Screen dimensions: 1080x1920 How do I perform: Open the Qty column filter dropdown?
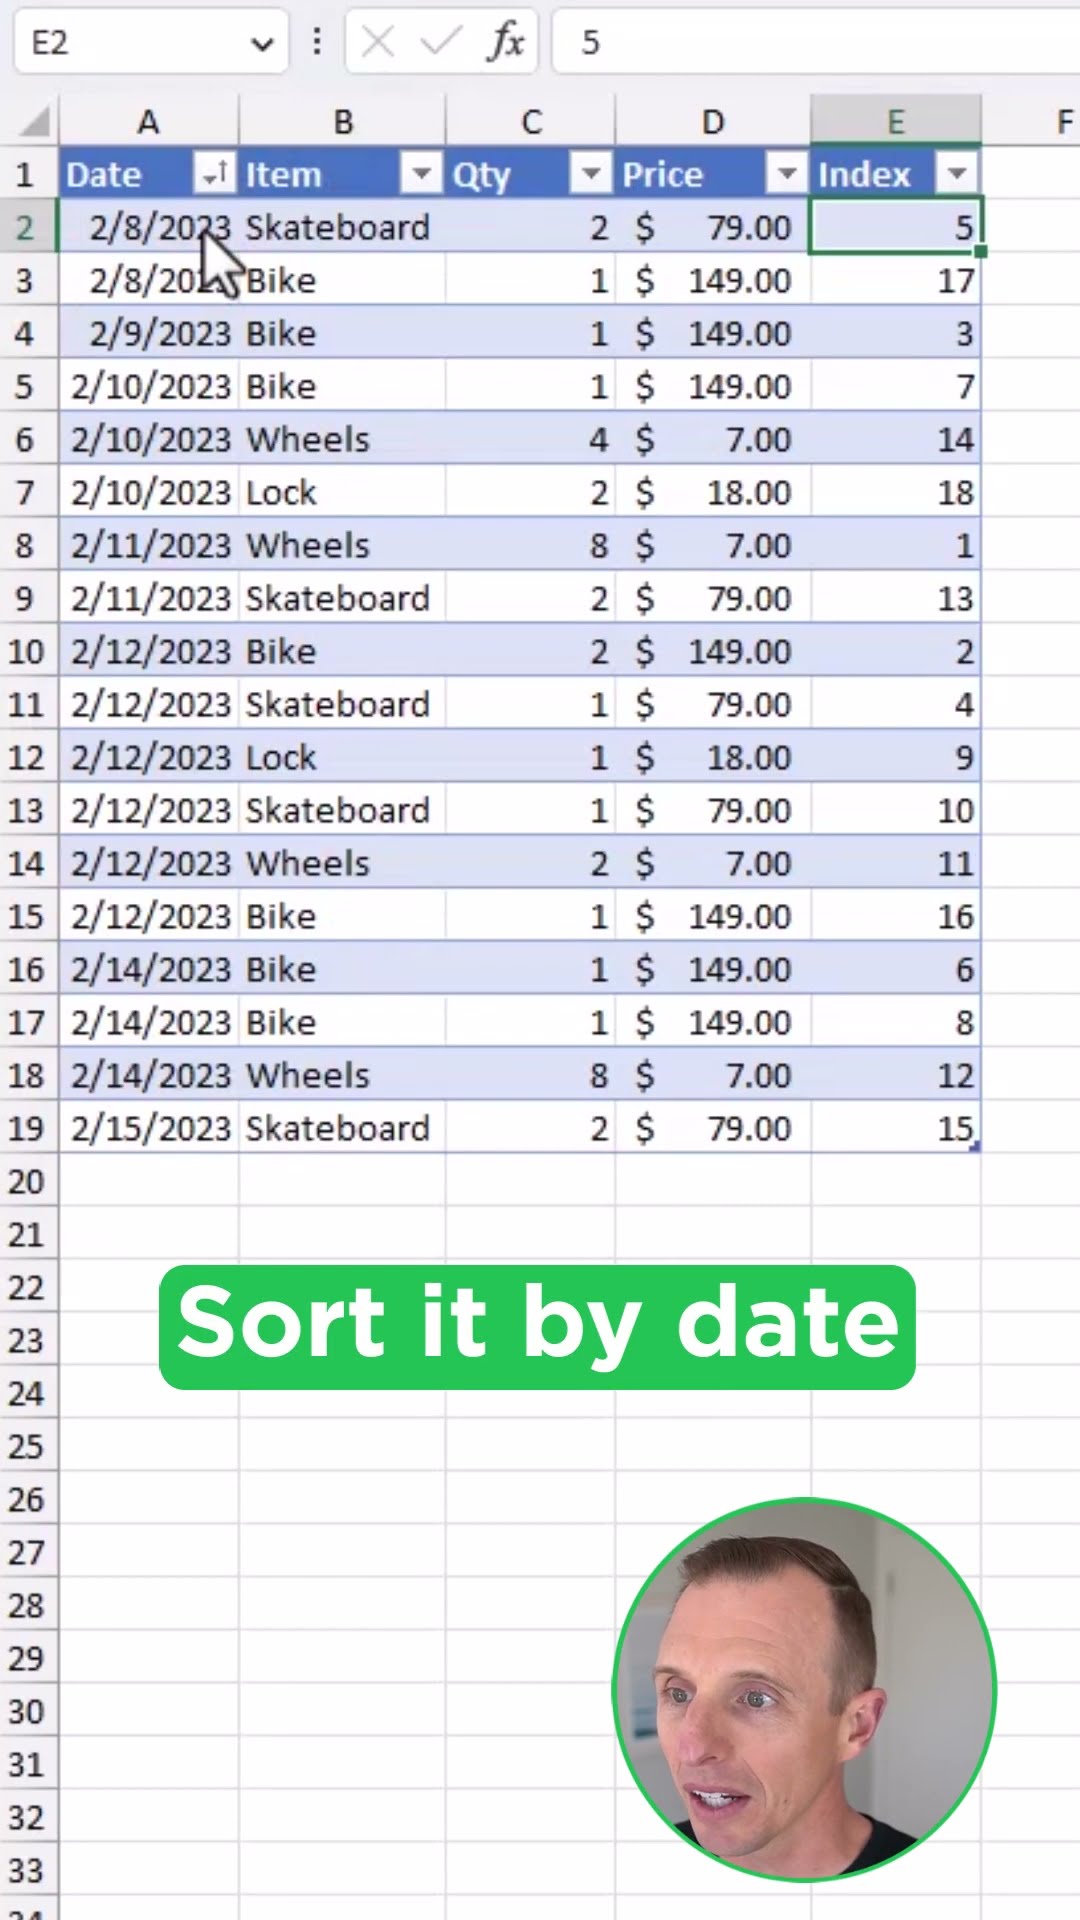point(590,174)
